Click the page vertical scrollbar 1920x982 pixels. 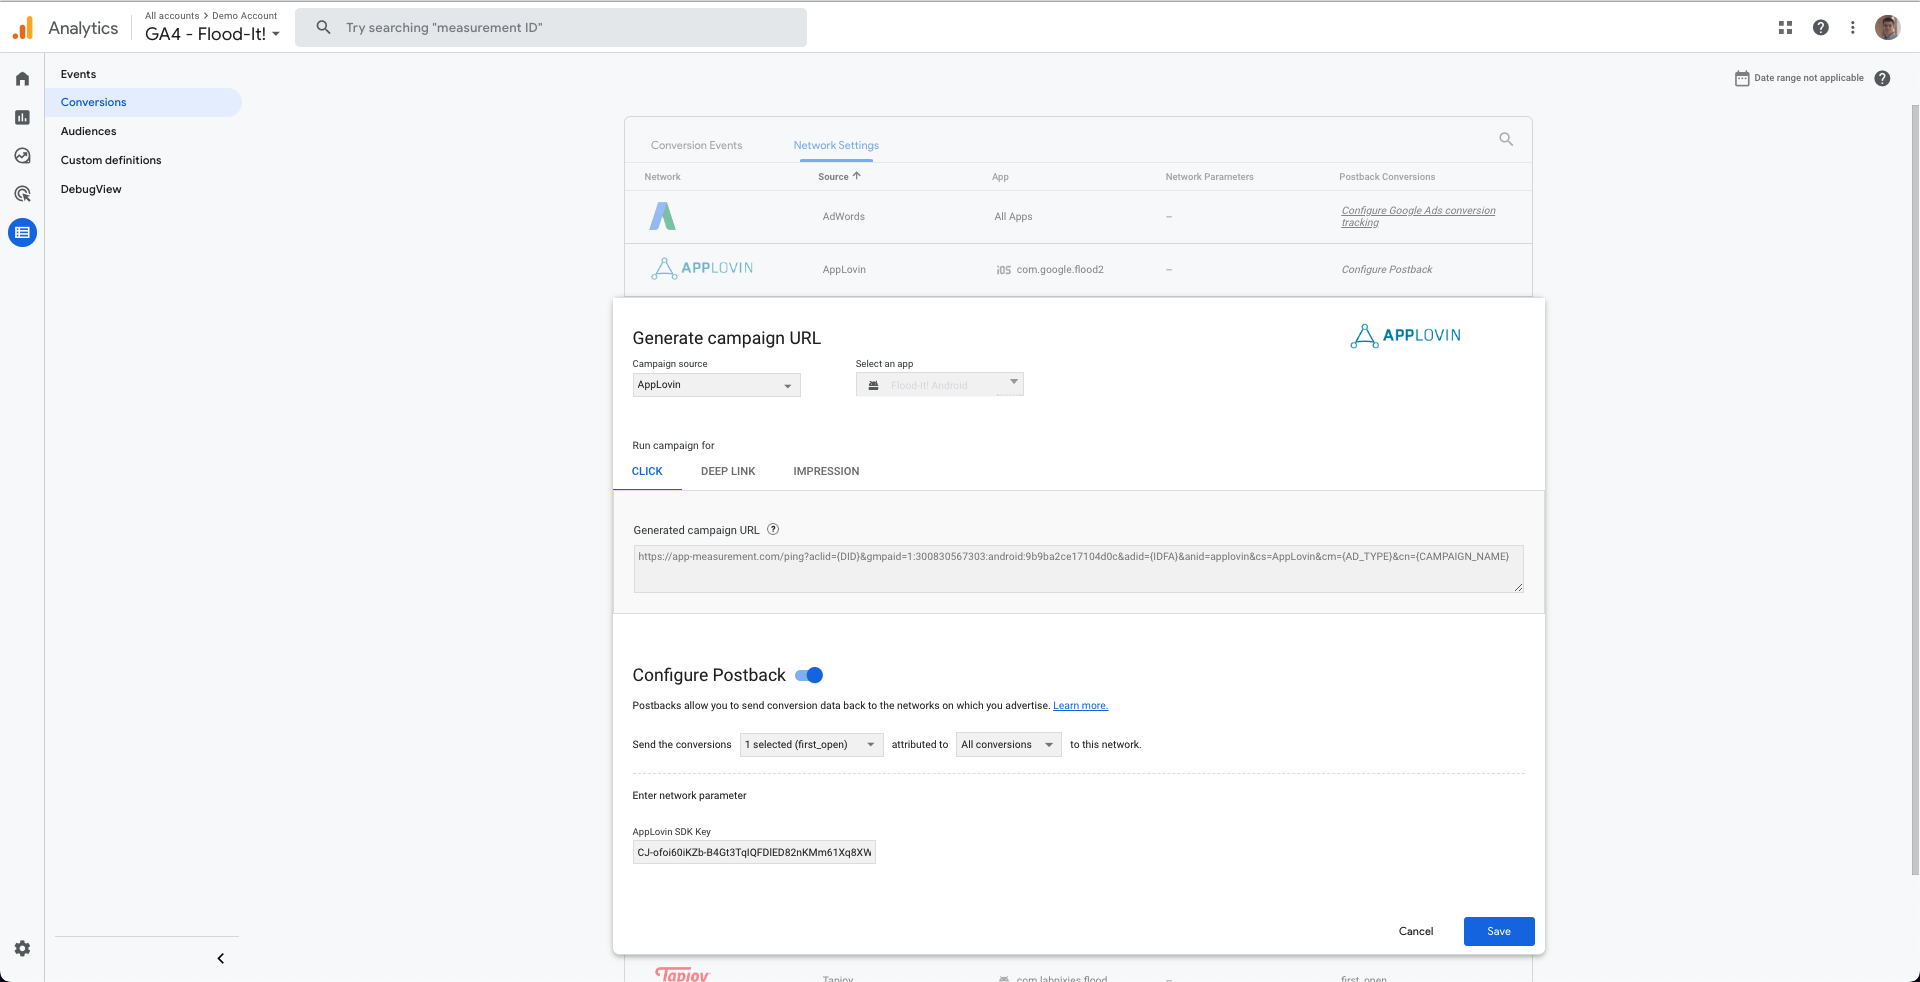click(1915, 490)
